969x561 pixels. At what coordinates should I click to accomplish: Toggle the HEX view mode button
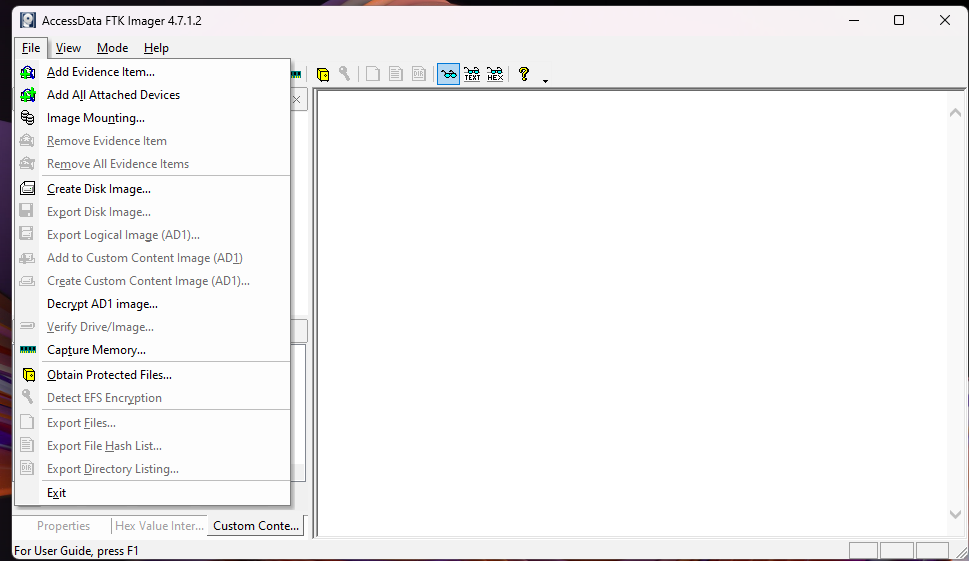click(495, 74)
